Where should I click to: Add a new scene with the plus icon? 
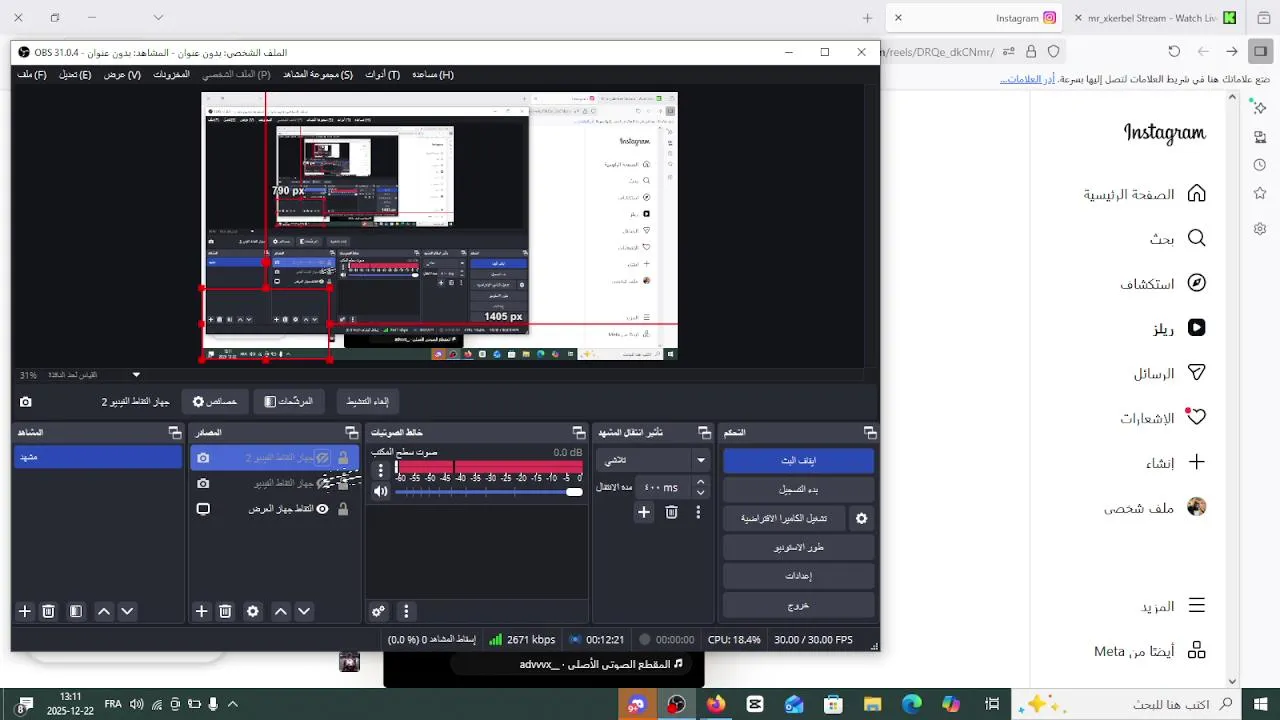coord(25,611)
